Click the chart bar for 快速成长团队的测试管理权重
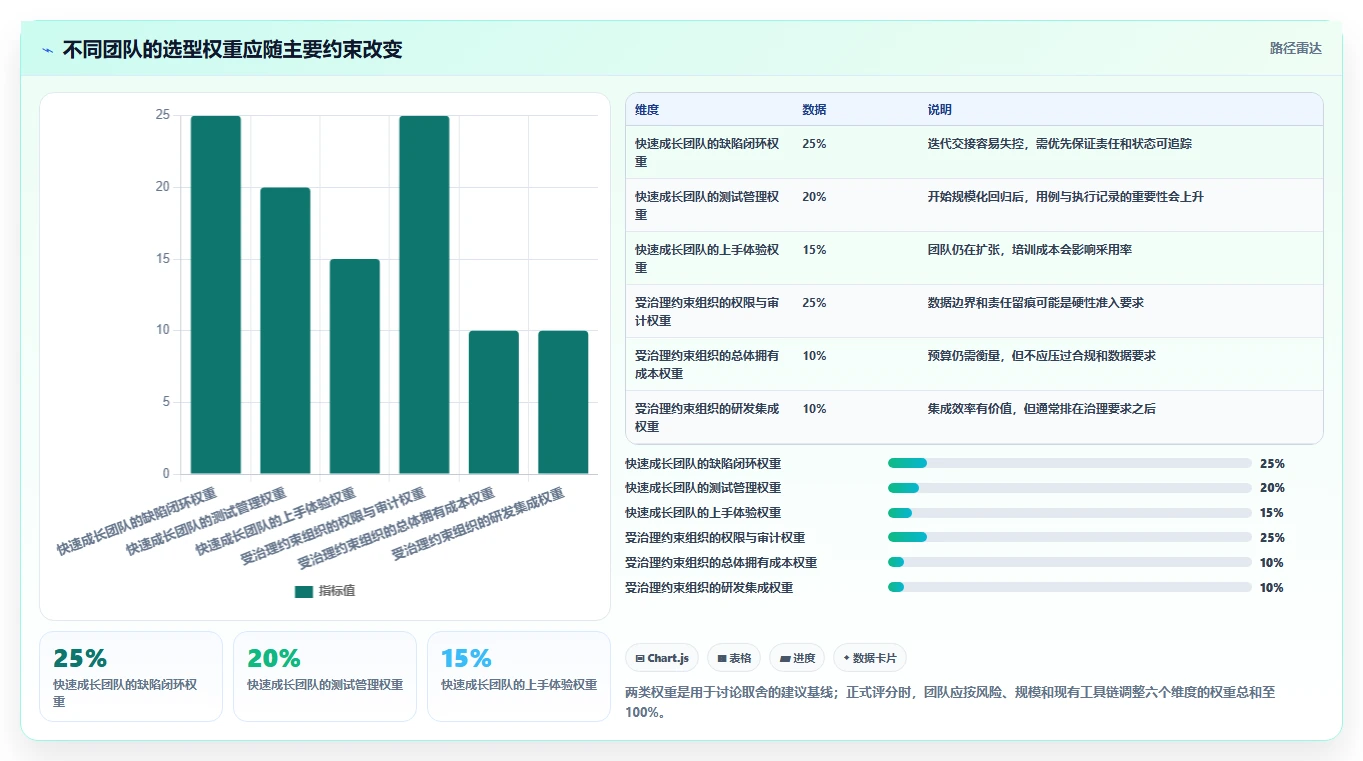1363x761 pixels. point(285,331)
